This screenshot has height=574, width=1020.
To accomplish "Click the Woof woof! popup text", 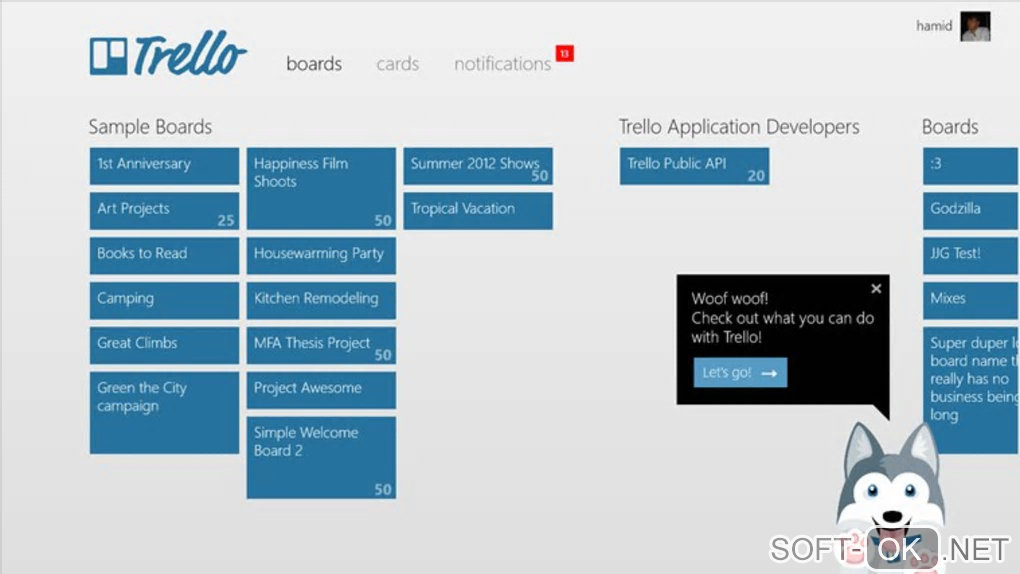I will [783, 318].
